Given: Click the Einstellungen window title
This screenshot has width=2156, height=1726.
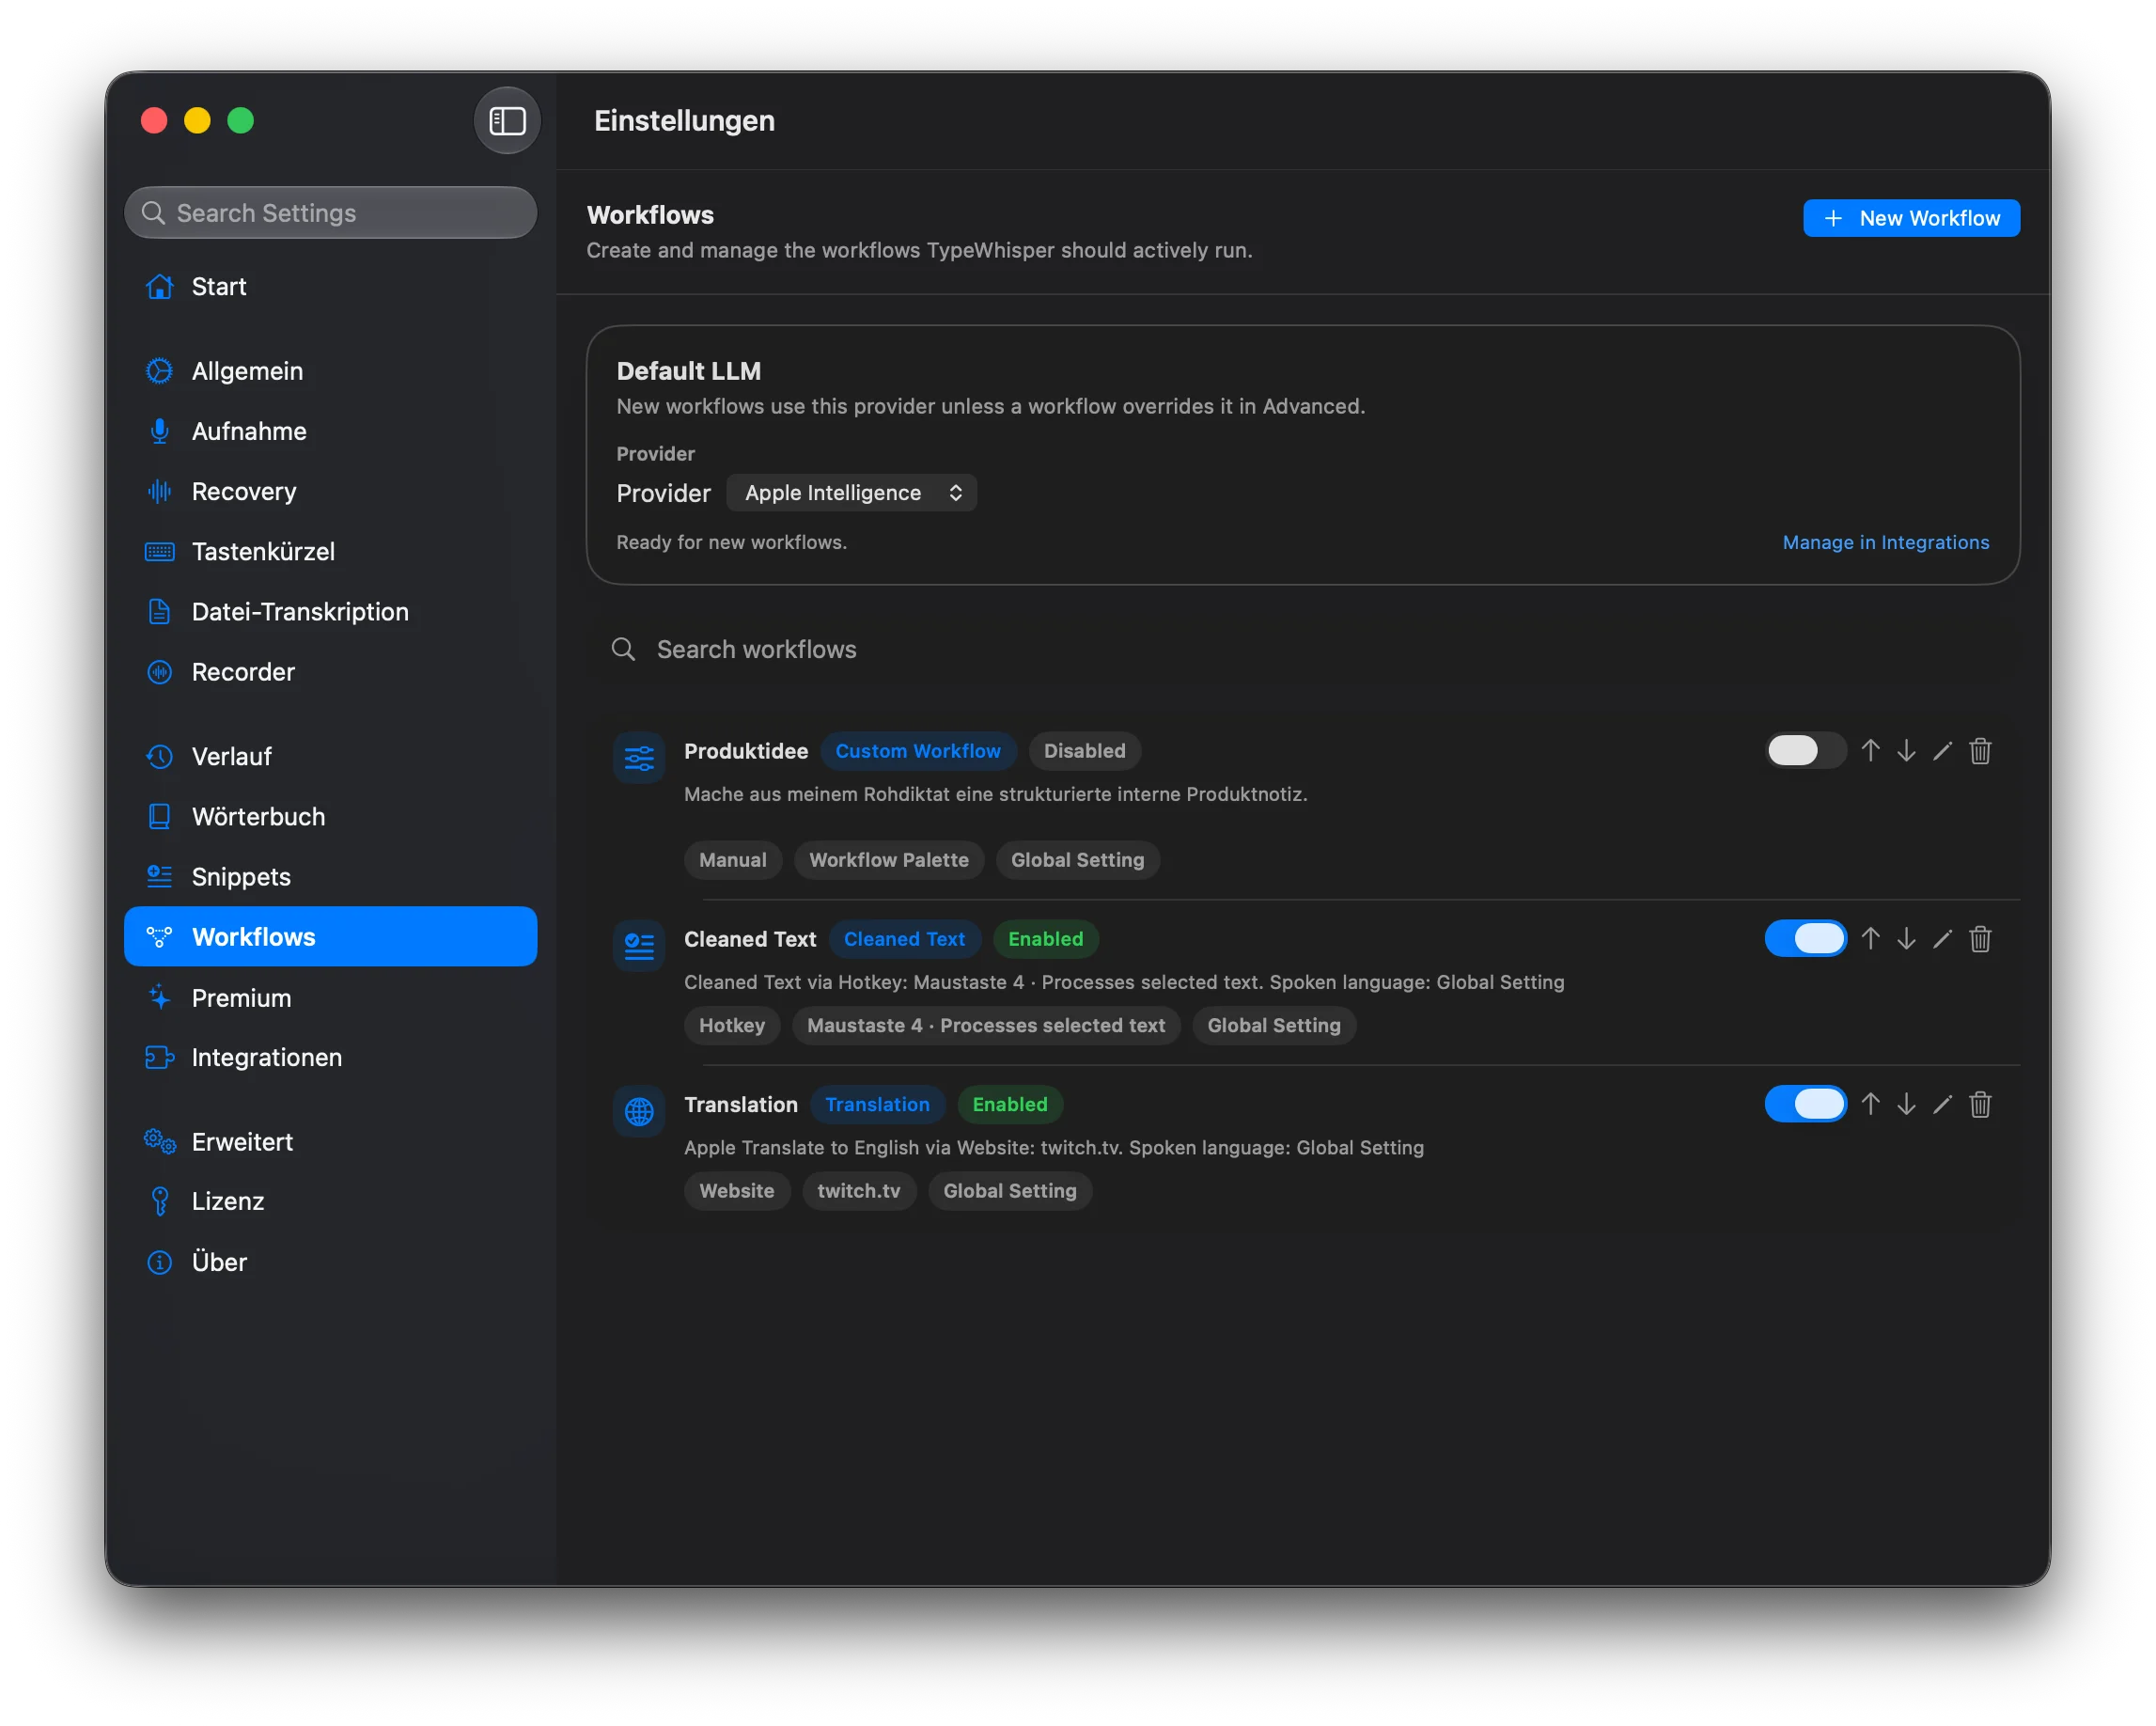Looking at the screenshot, I should pyautogui.click(x=684, y=121).
